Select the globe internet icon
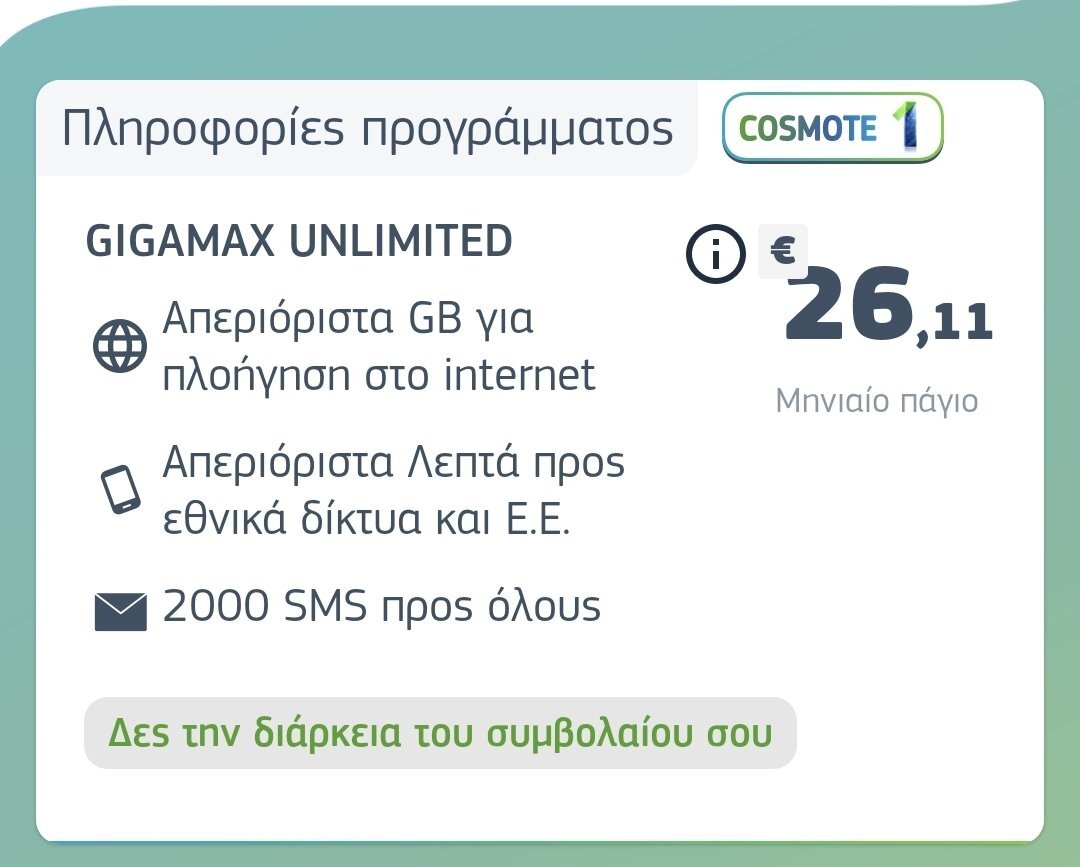 pyautogui.click(x=120, y=346)
